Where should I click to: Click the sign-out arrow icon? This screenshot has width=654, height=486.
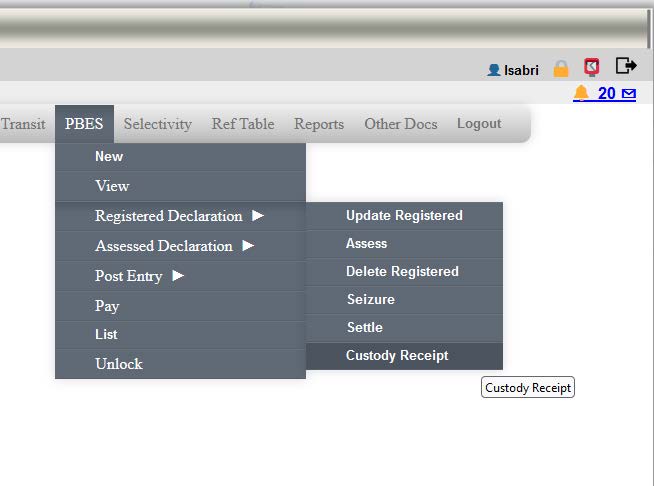point(626,67)
